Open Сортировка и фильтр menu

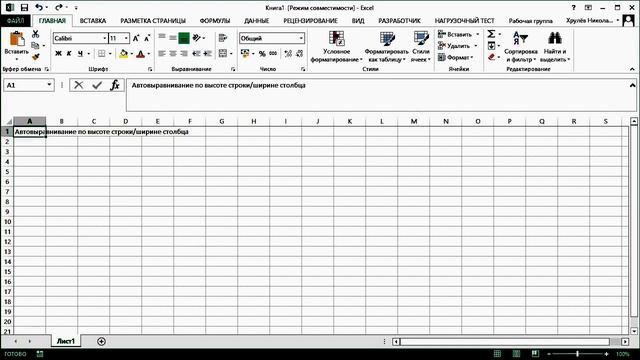[x=520, y=47]
